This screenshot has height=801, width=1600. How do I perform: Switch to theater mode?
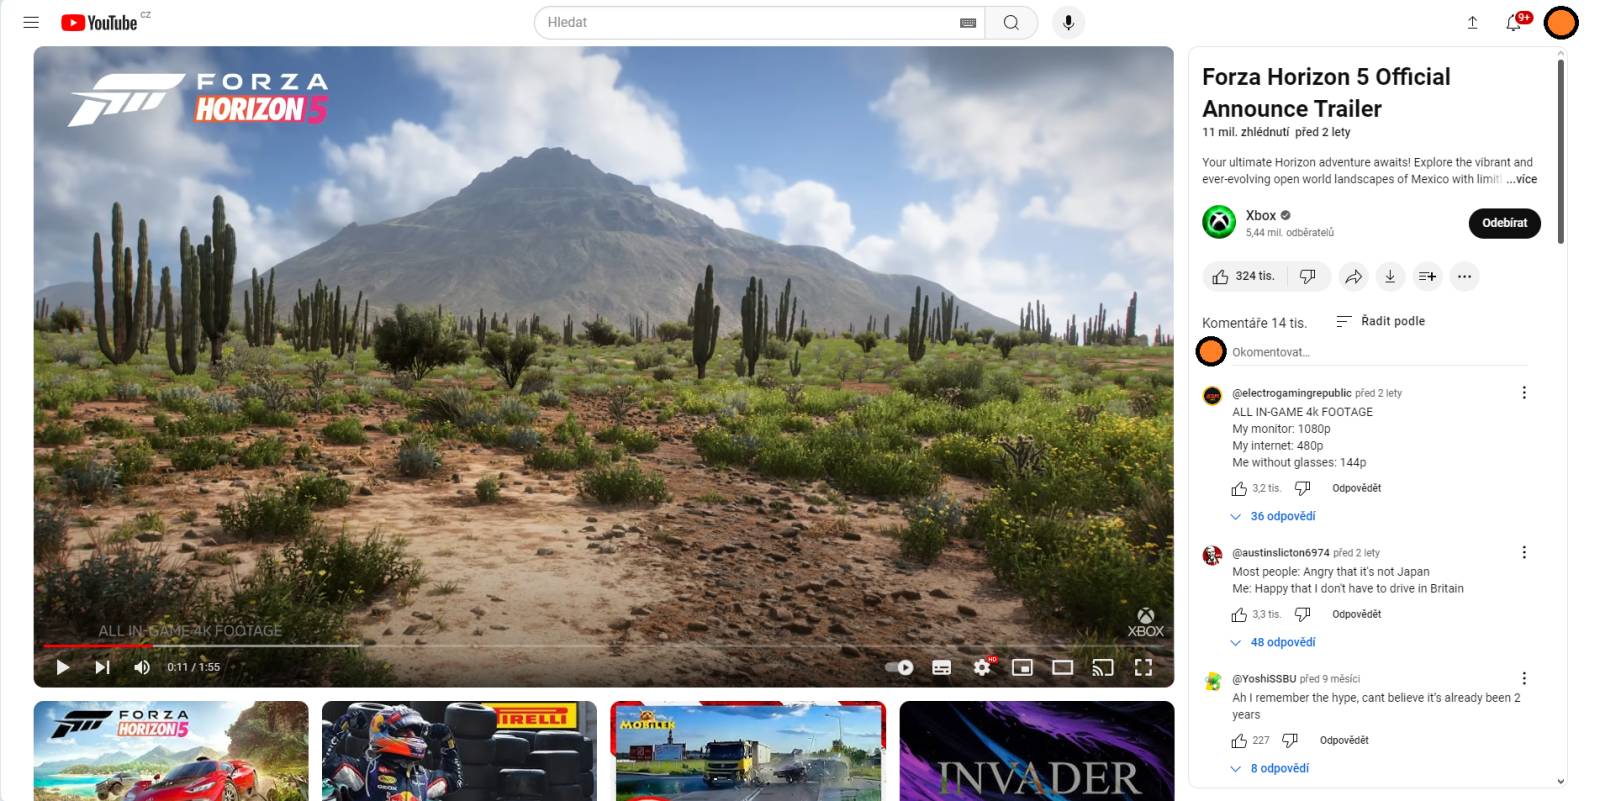(x=1062, y=667)
